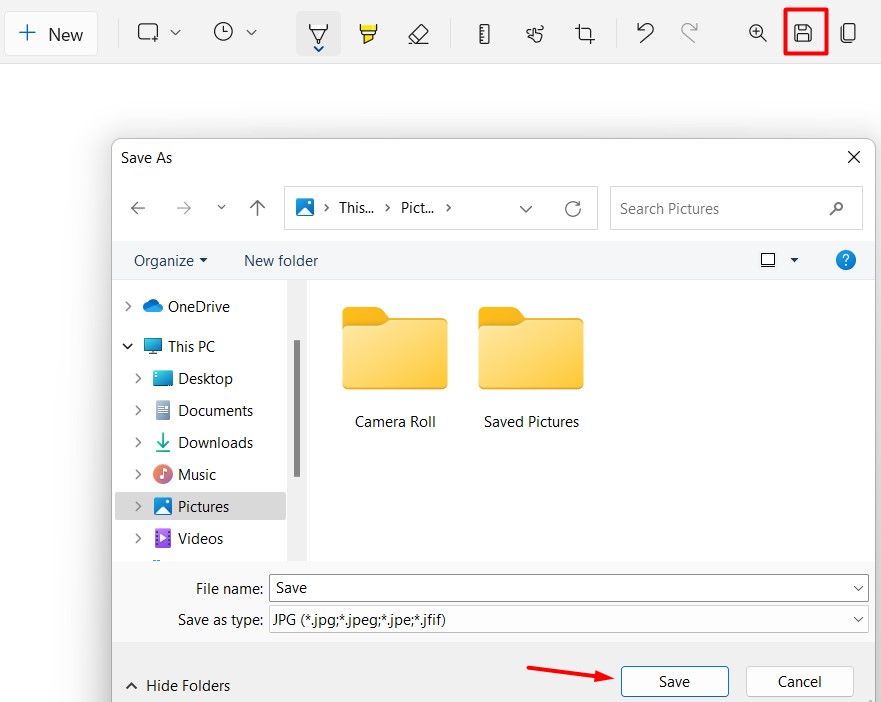Image resolution: width=881 pixels, height=702 pixels.
Task: Open the snip delay timer dropdown
Action: click(x=236, y=33)
